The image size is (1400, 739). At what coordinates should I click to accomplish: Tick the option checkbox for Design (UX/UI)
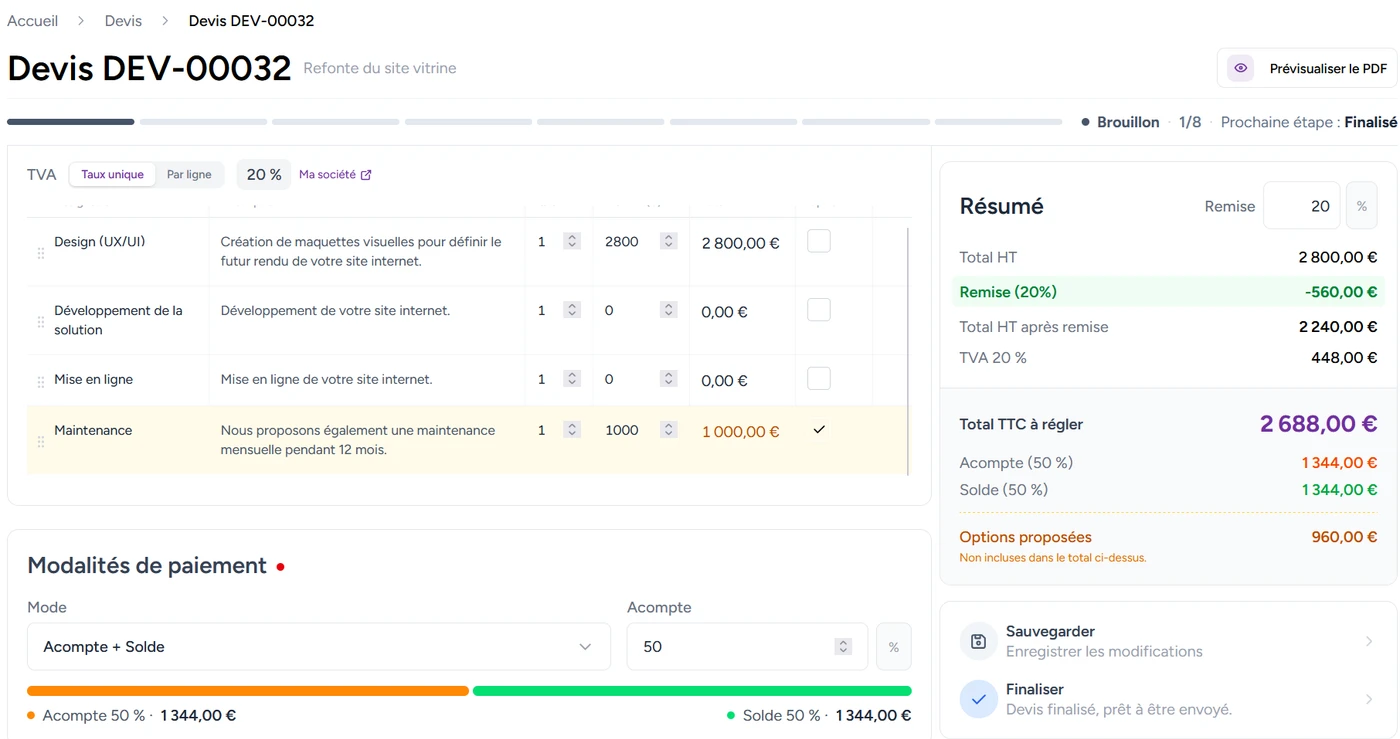click(x=819, y=241)
